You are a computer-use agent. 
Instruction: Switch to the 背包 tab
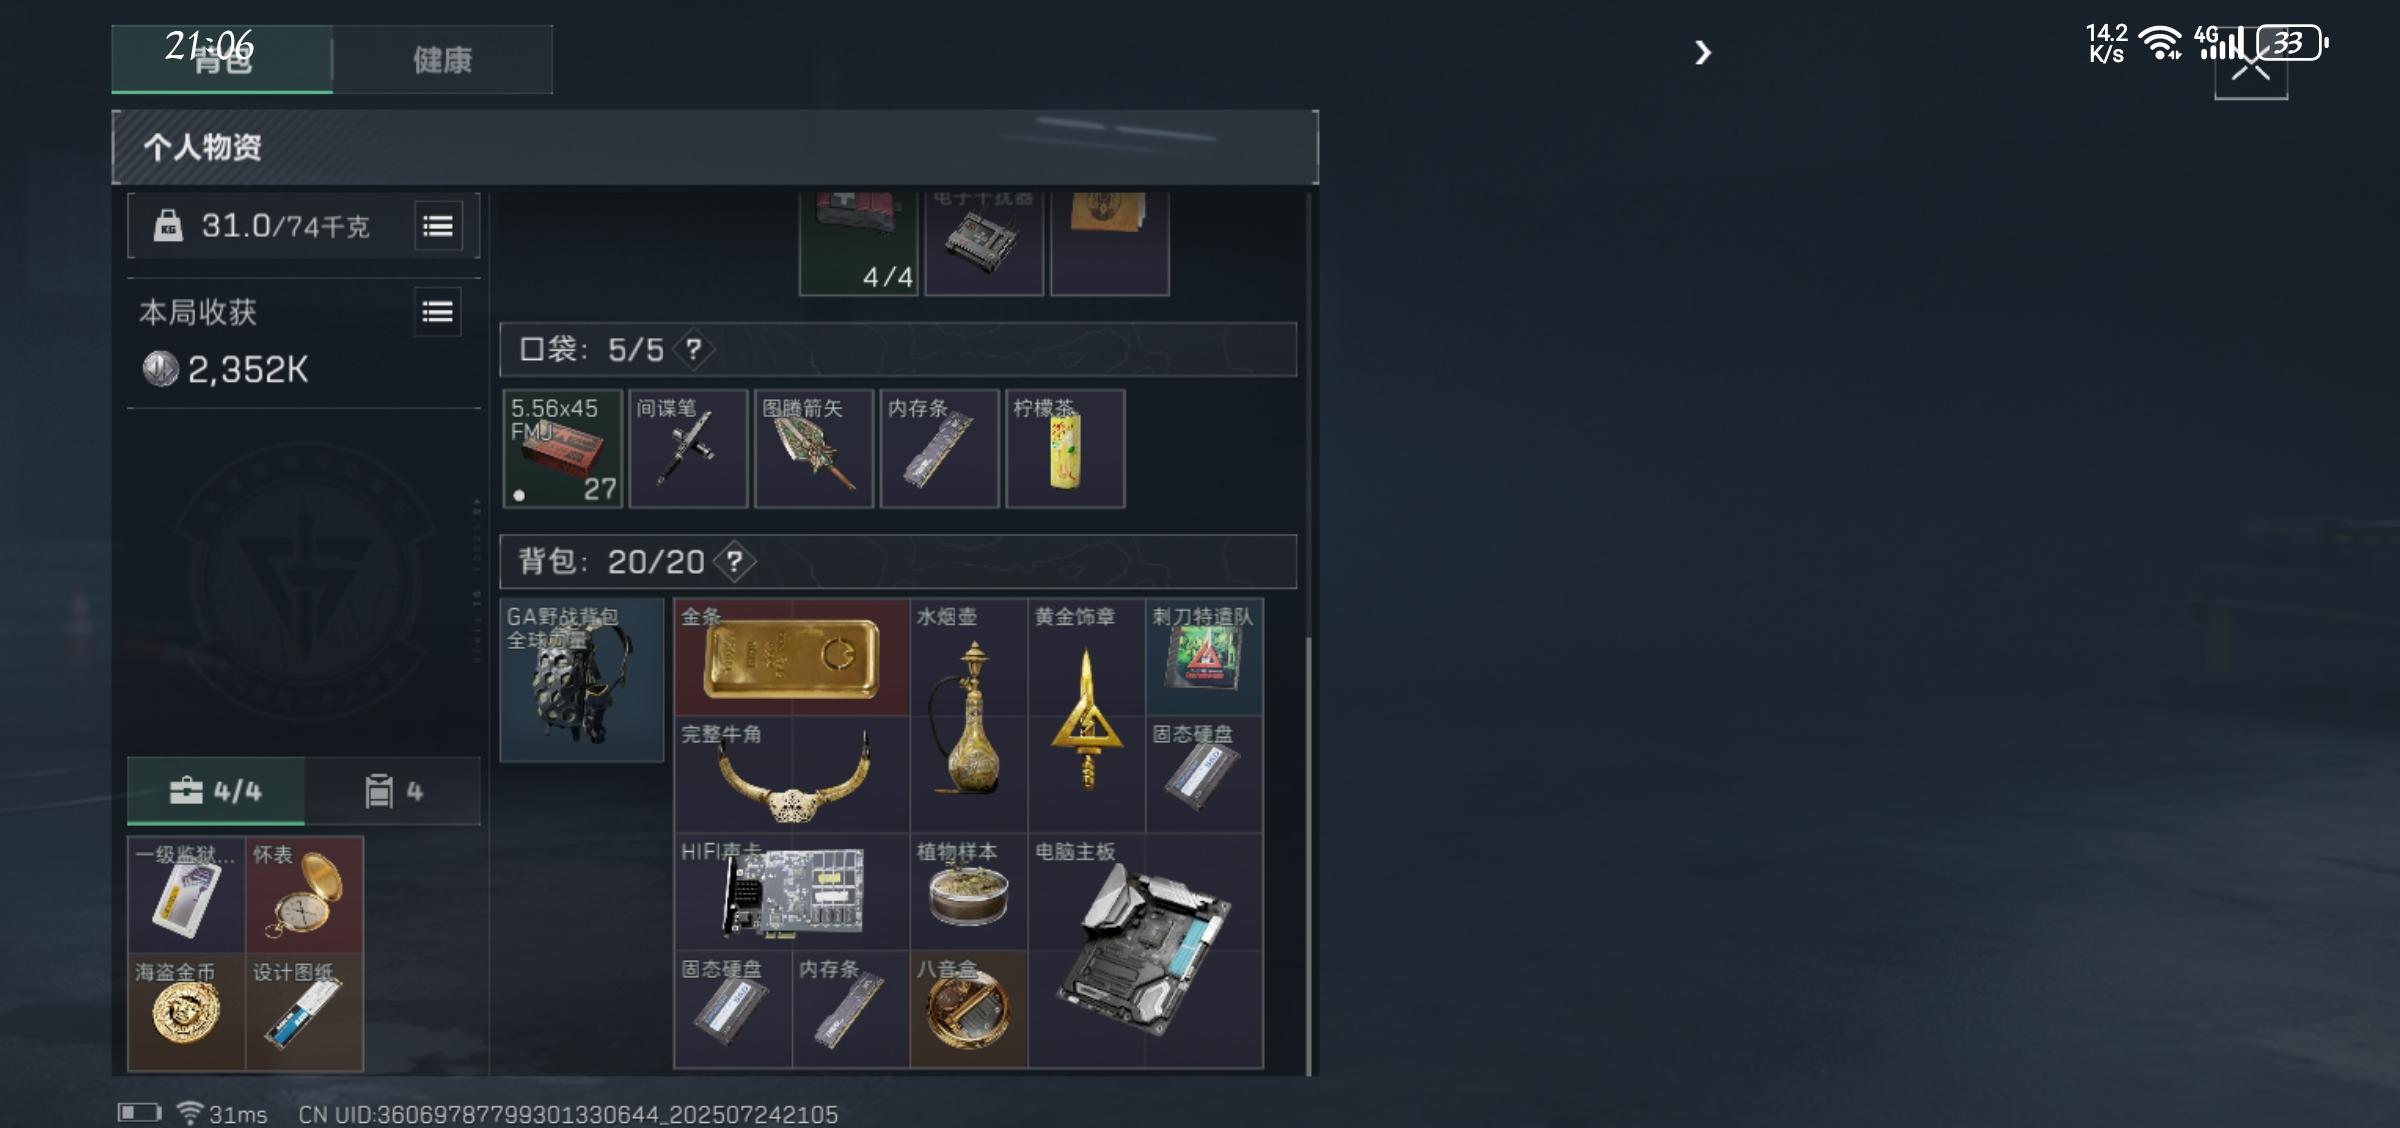tap(222, 60)
